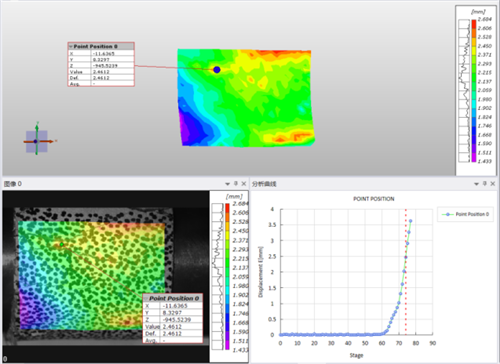Collapse the Point Position 0 label in the 3D view

click(71, 46)
